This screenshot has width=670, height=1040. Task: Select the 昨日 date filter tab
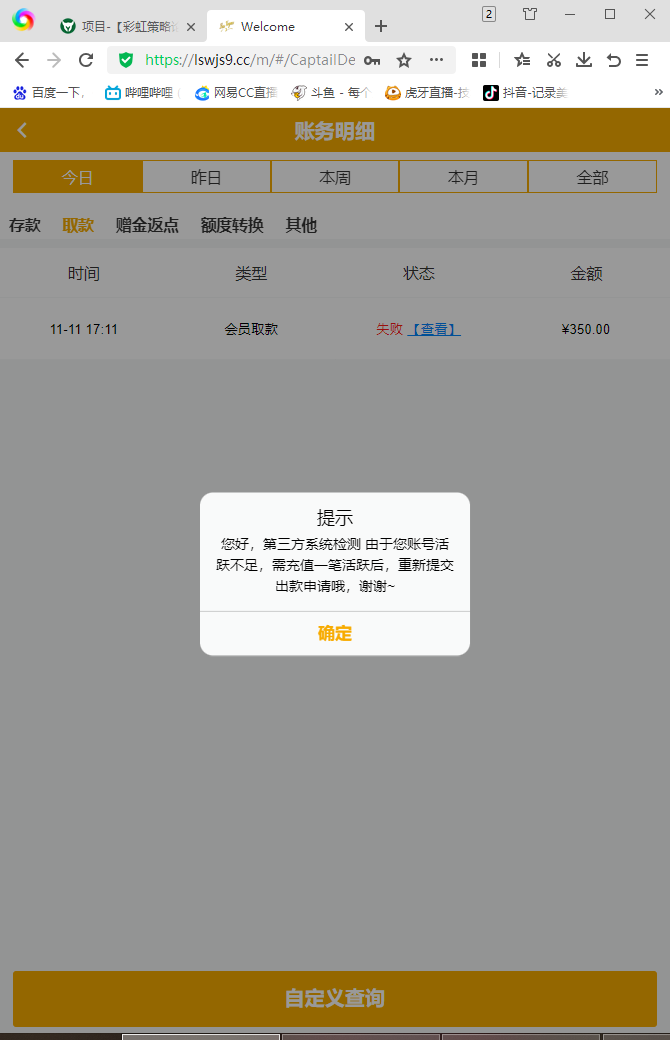click(206, 177)
